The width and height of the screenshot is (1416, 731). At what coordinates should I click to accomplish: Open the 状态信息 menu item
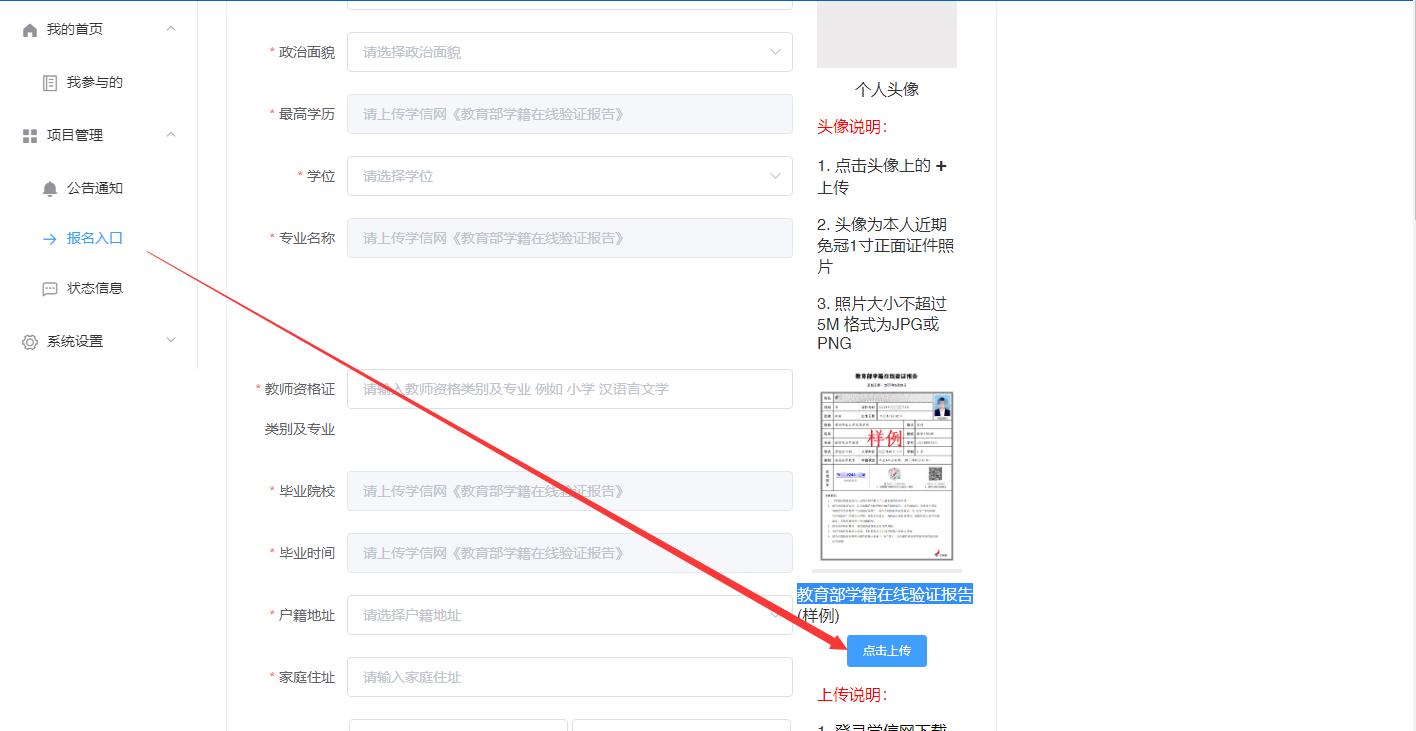(94, 288)
